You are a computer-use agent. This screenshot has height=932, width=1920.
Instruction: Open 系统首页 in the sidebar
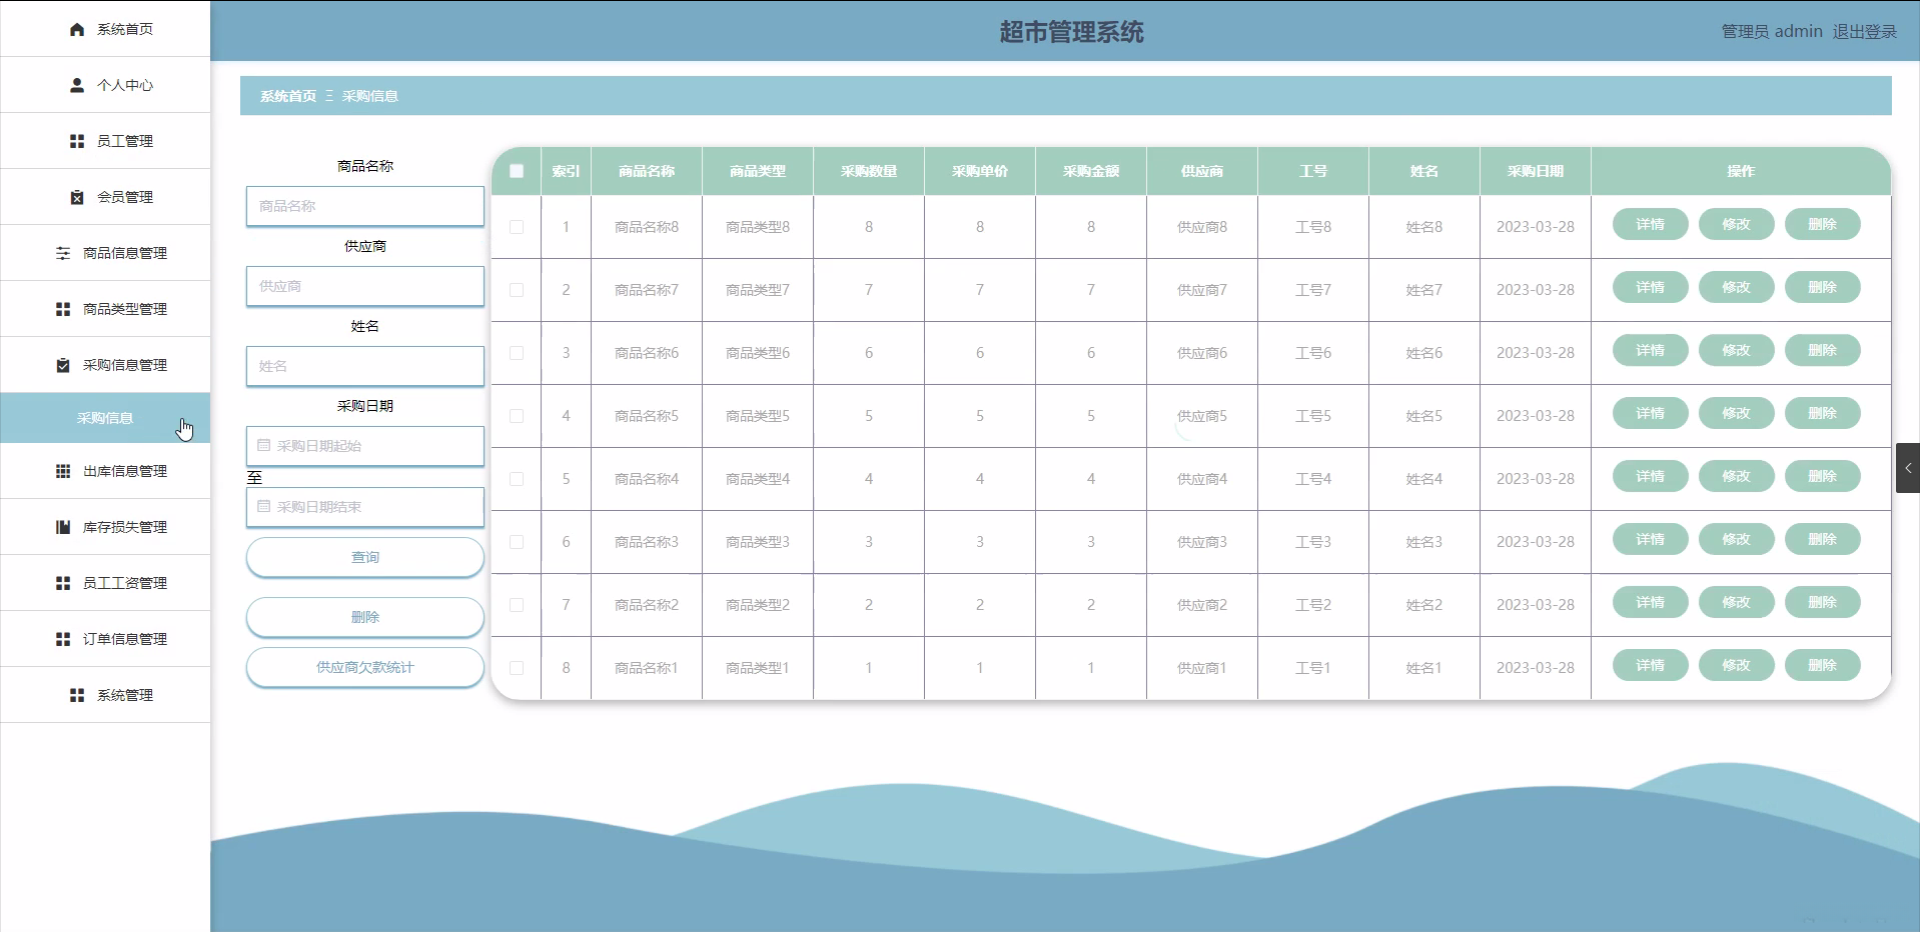coord(105,29)
